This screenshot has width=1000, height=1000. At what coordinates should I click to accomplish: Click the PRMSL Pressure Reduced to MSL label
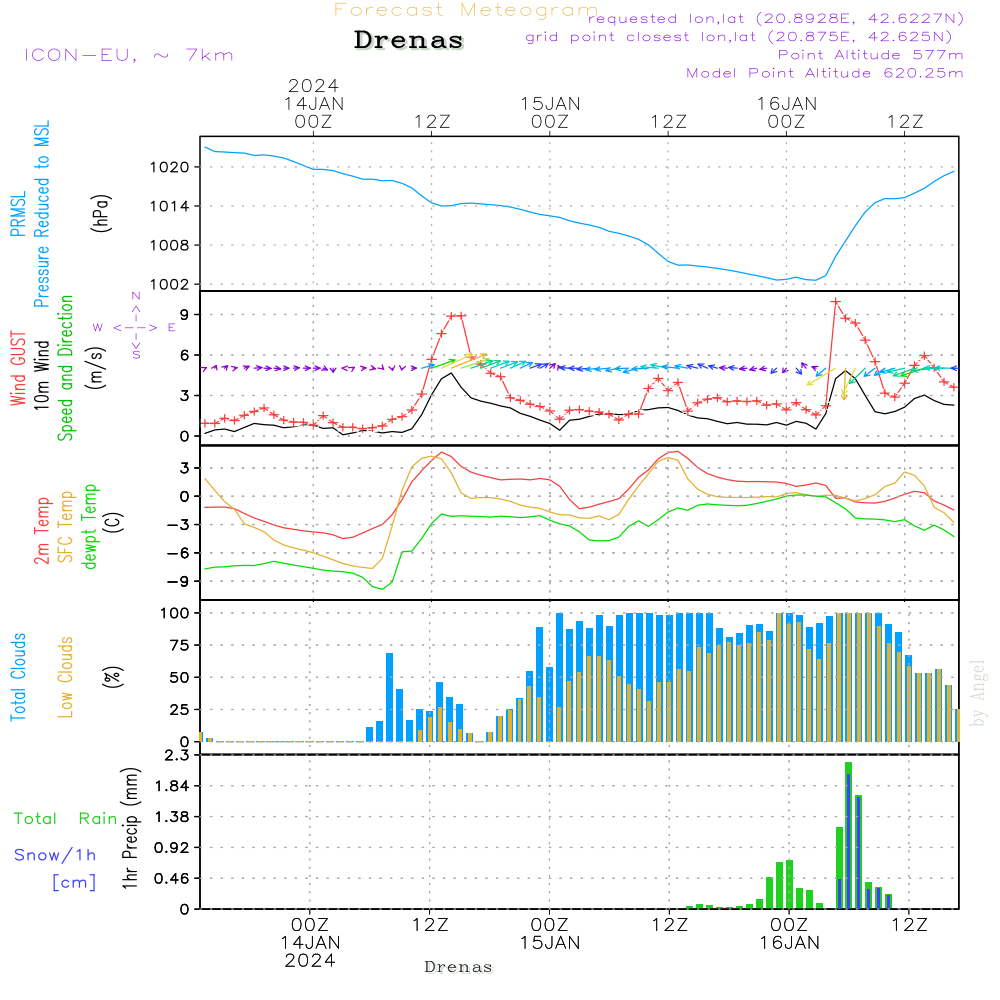click(30, 214)
